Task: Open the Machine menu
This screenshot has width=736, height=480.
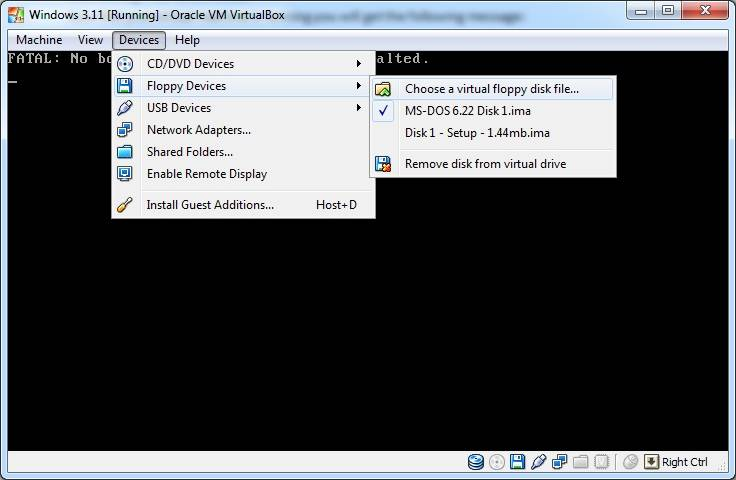Action: [x=39, y=40]
